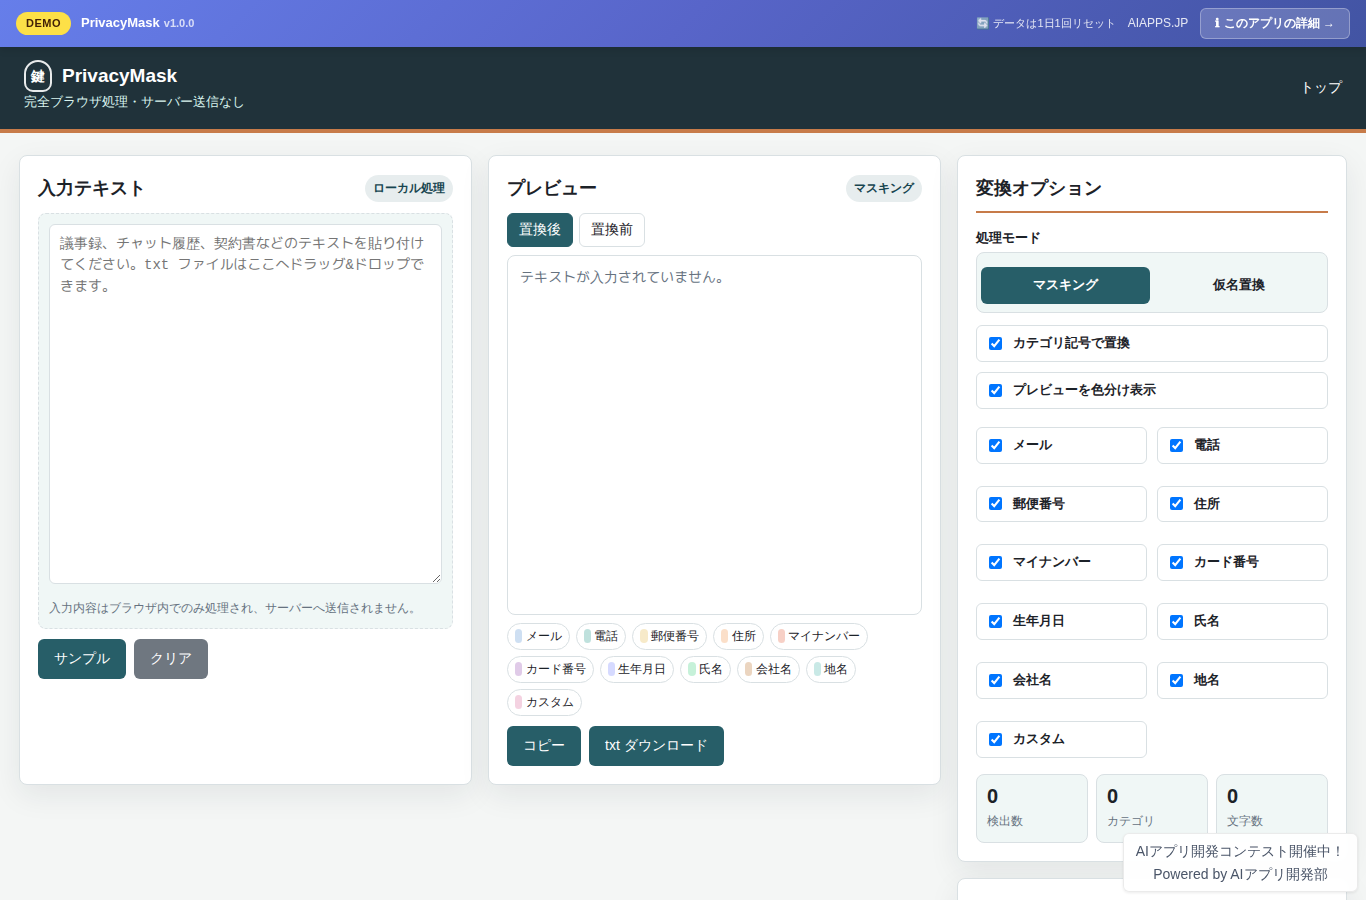This screenshot has width=1366, height=900.
Task: Click the 生年月日 legend color chip
Action: point(637,669)
